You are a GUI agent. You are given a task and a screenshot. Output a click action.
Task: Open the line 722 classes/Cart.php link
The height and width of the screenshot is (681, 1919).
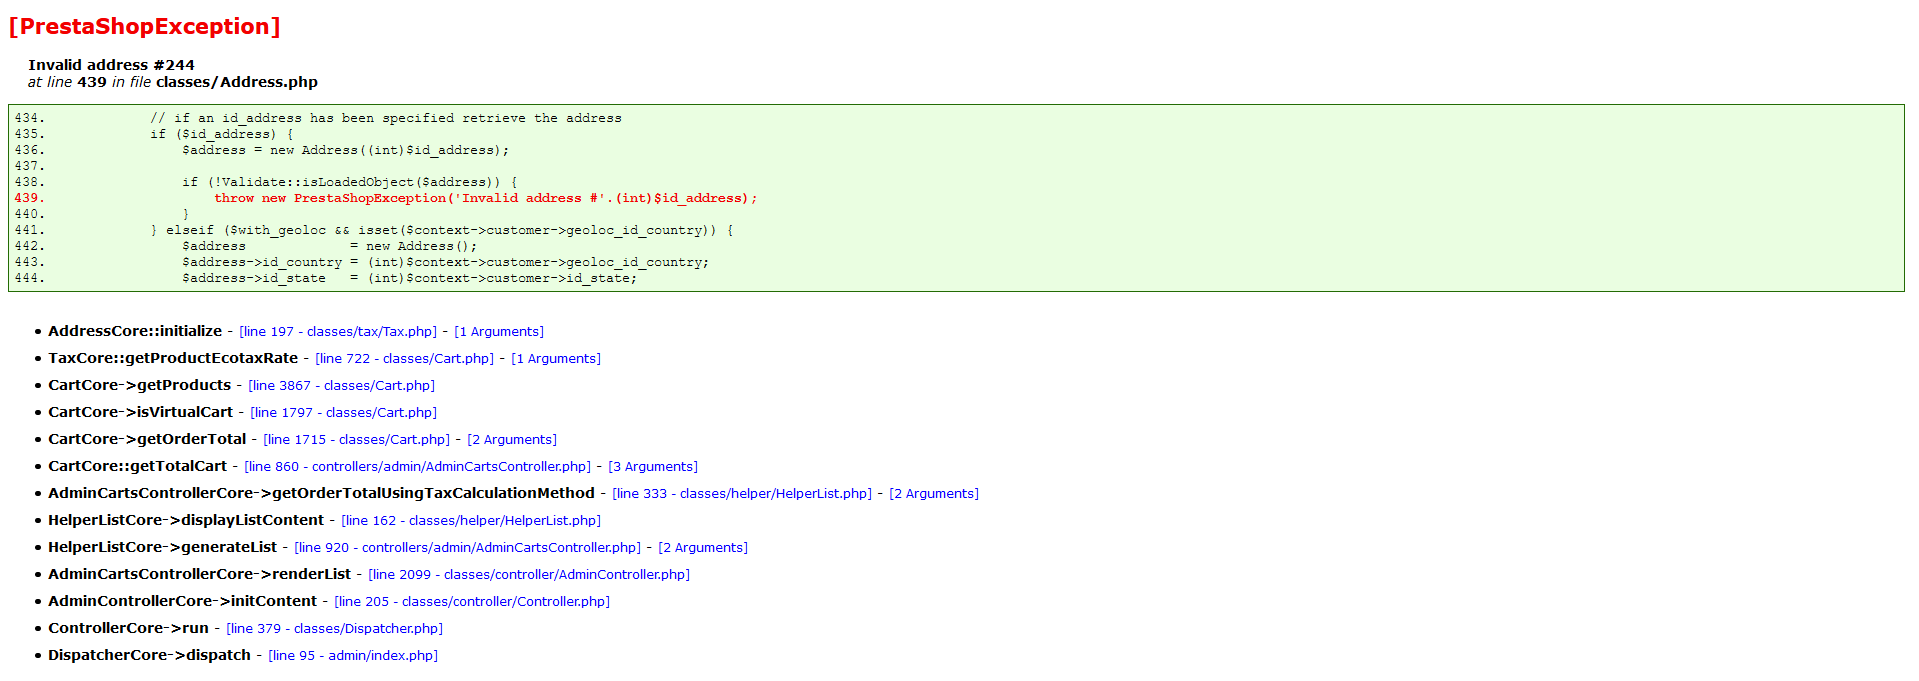[x=405, y=359]
